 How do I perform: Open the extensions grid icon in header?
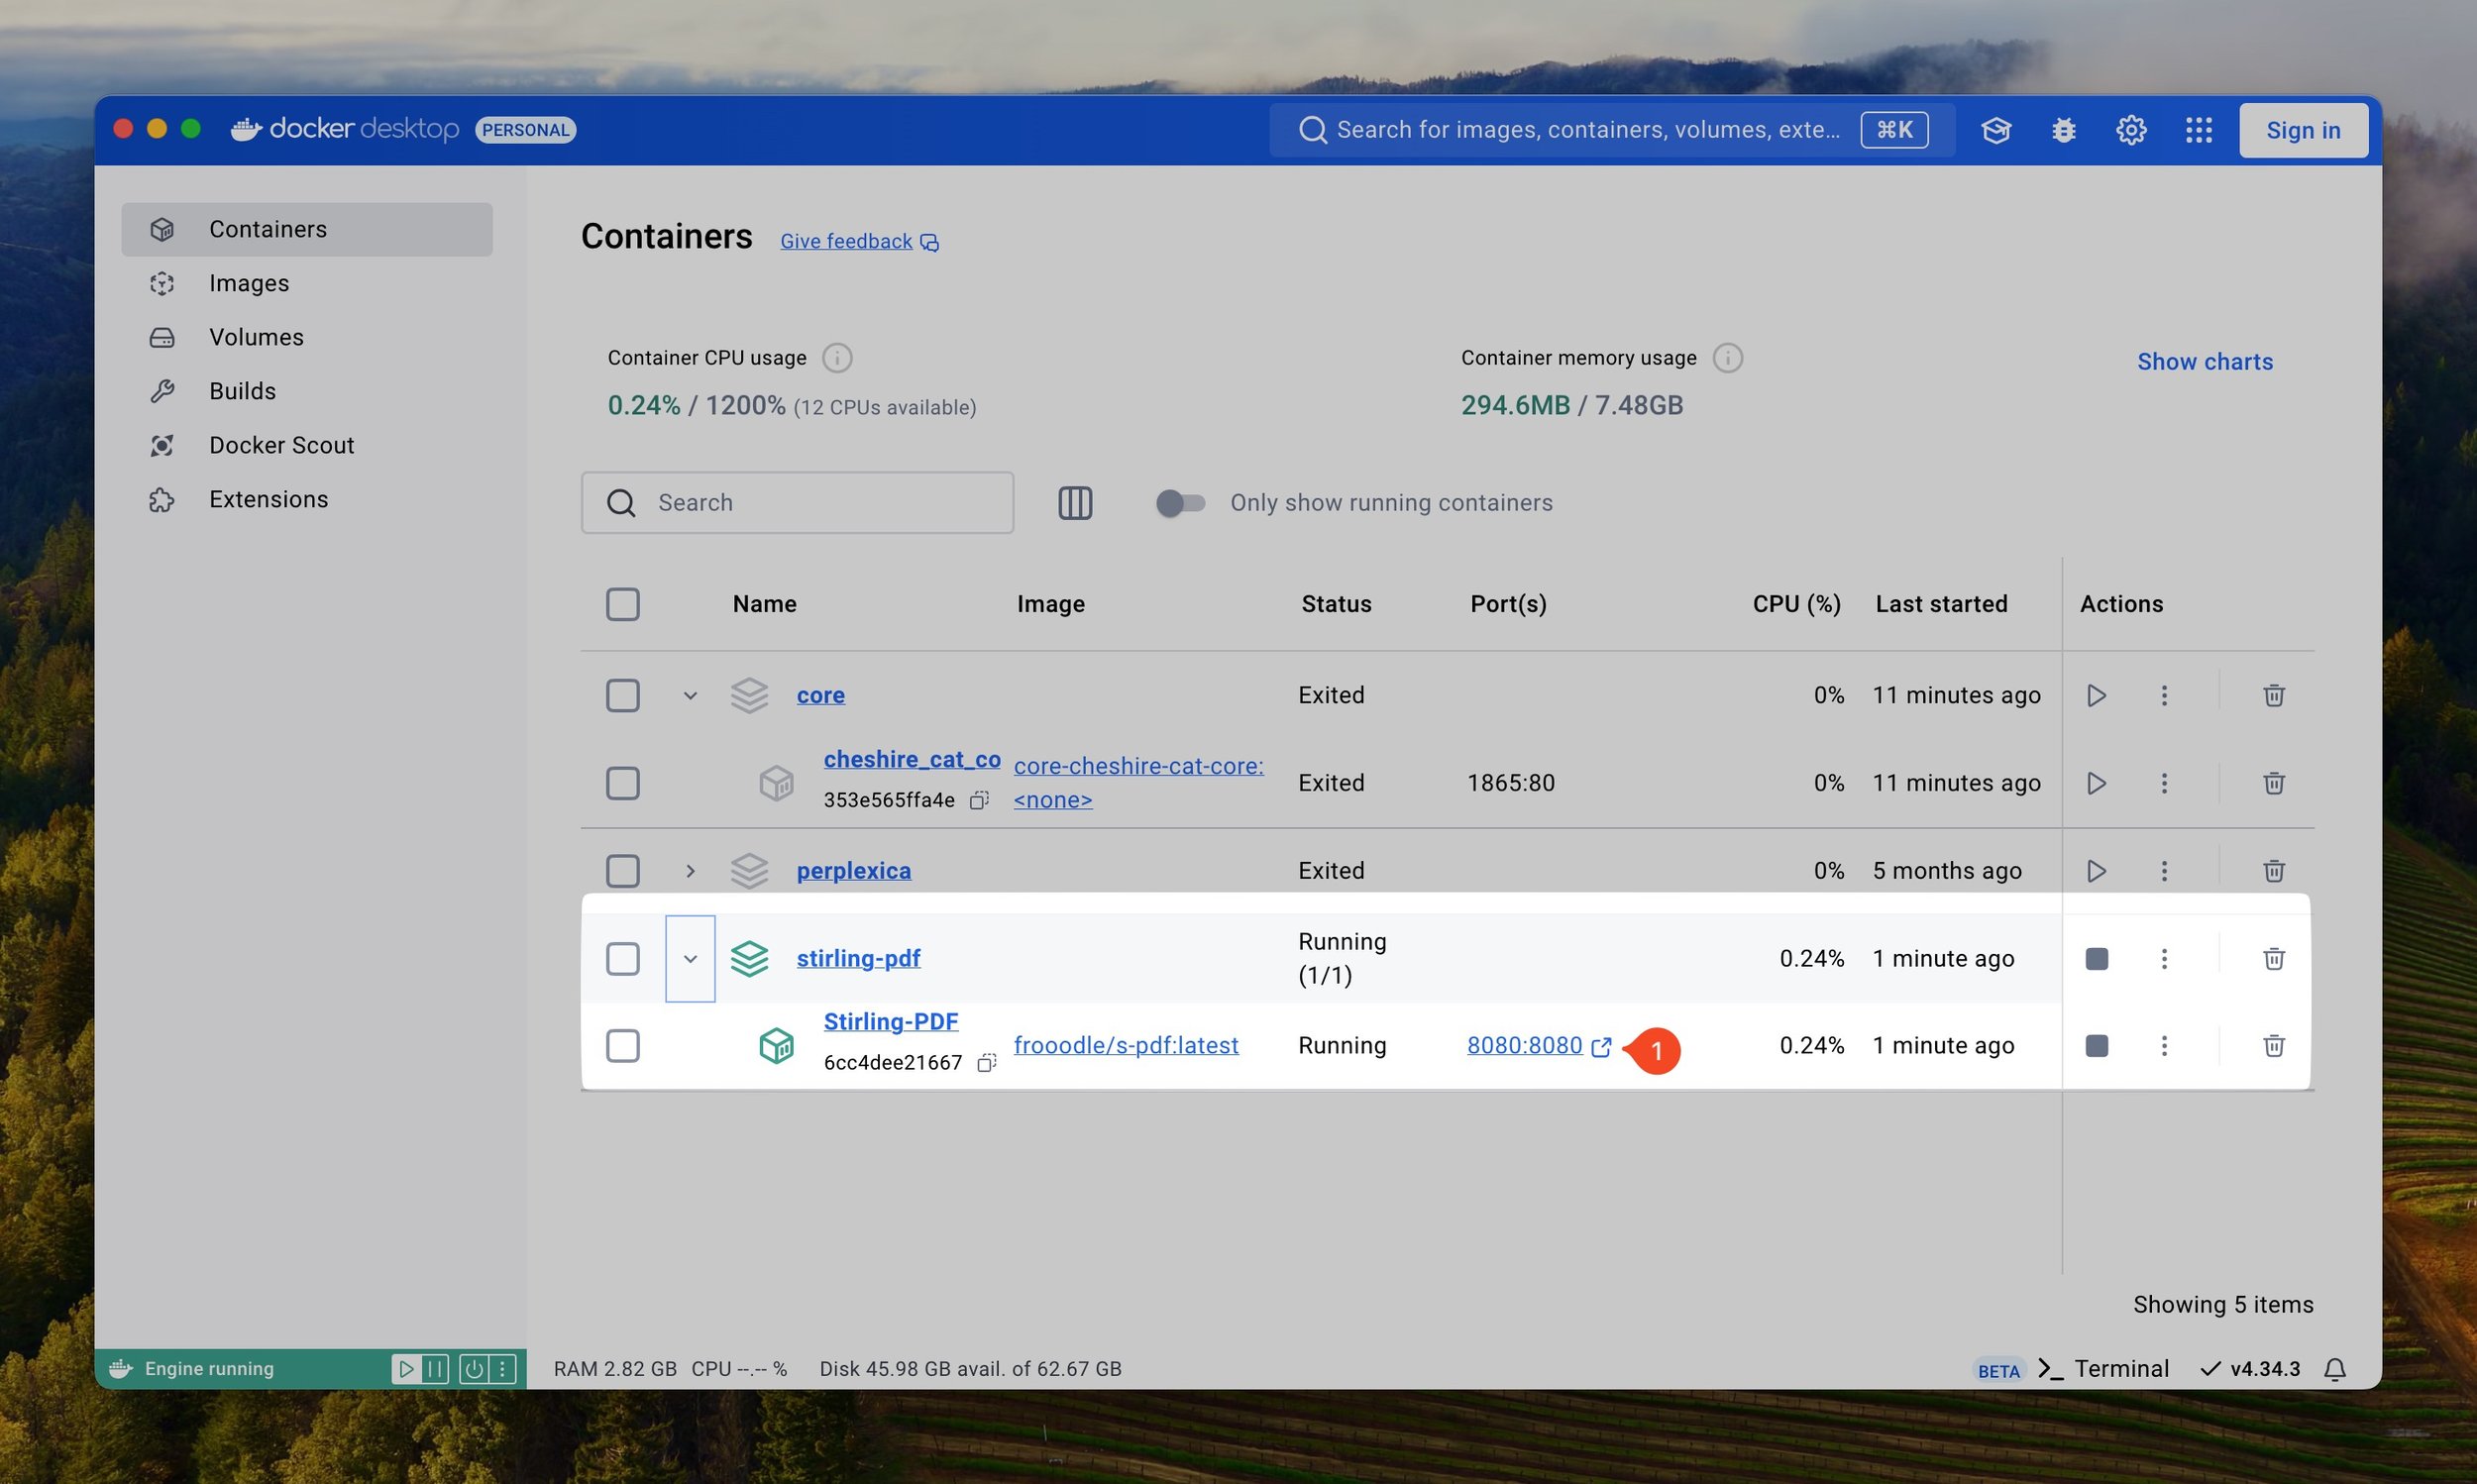tap(2198, 130)
